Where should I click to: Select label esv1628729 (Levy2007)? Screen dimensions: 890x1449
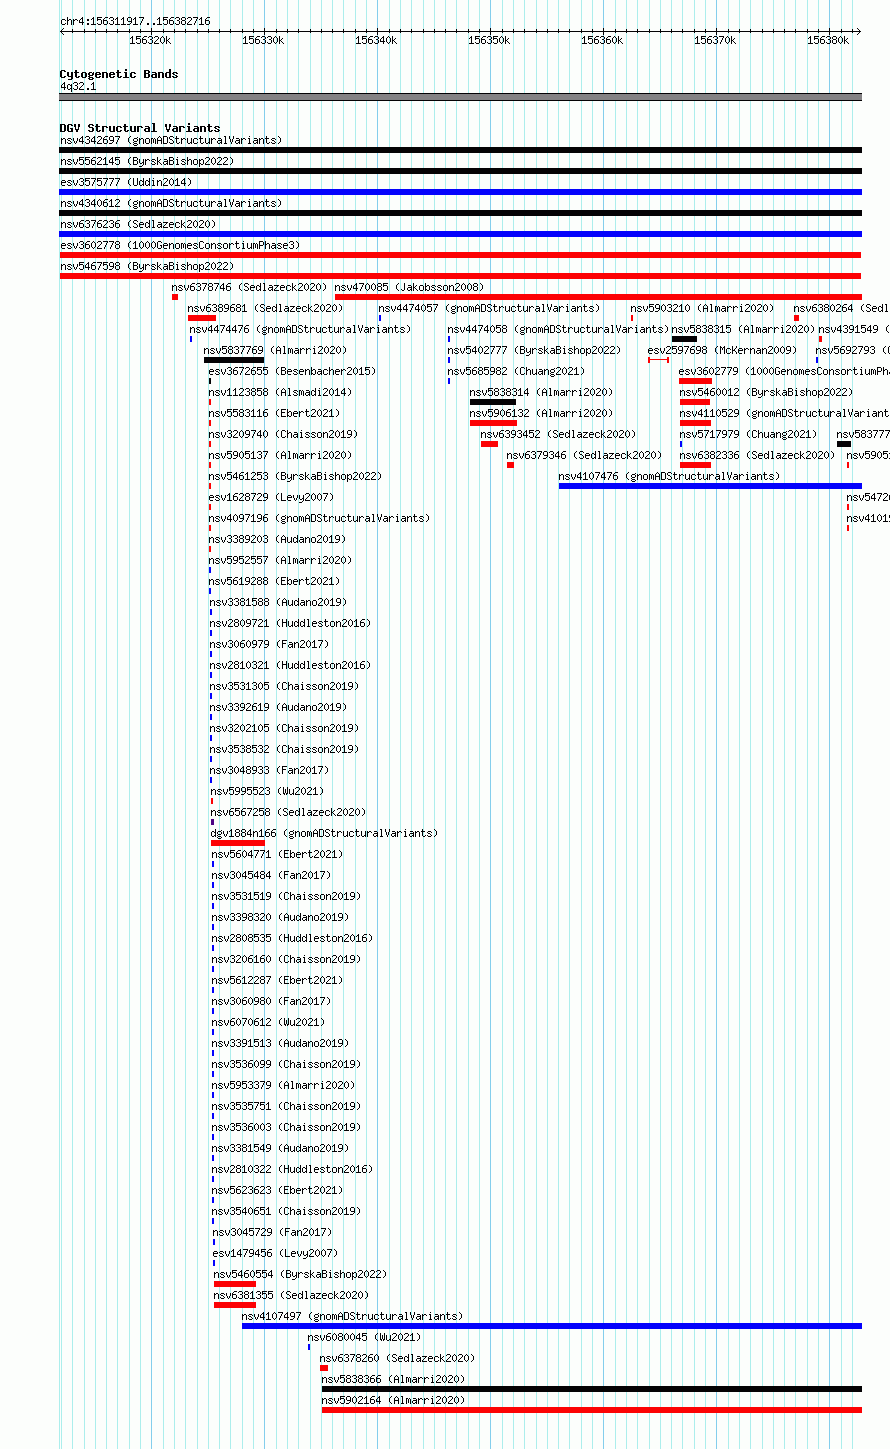(271, 497)
